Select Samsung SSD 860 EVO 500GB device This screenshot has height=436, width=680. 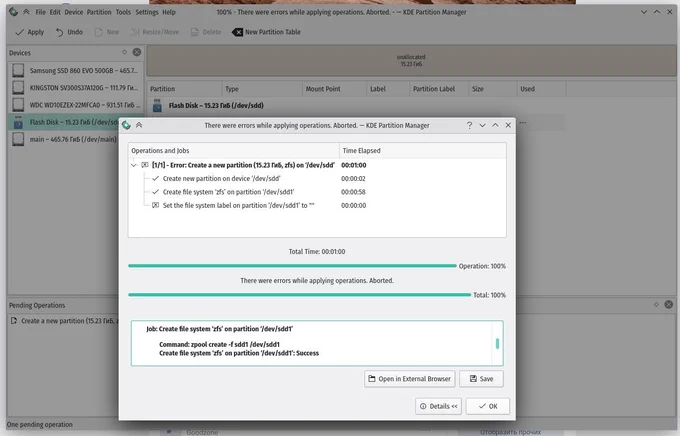point(75,70)
